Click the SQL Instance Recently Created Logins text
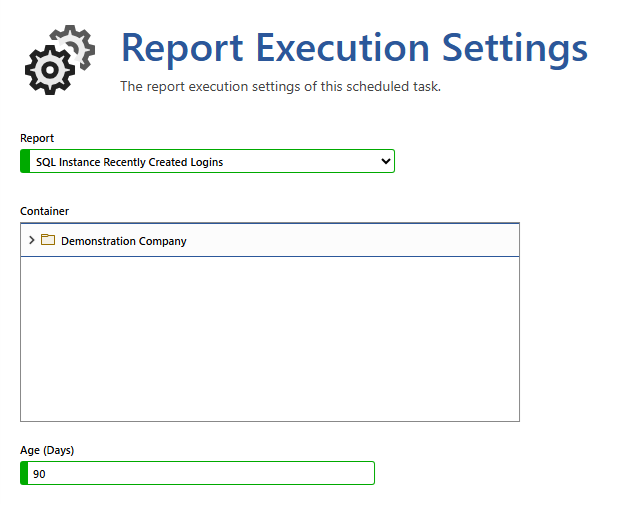Image resolution: width=639 pixels, height=509 pixels. point(129,162)
